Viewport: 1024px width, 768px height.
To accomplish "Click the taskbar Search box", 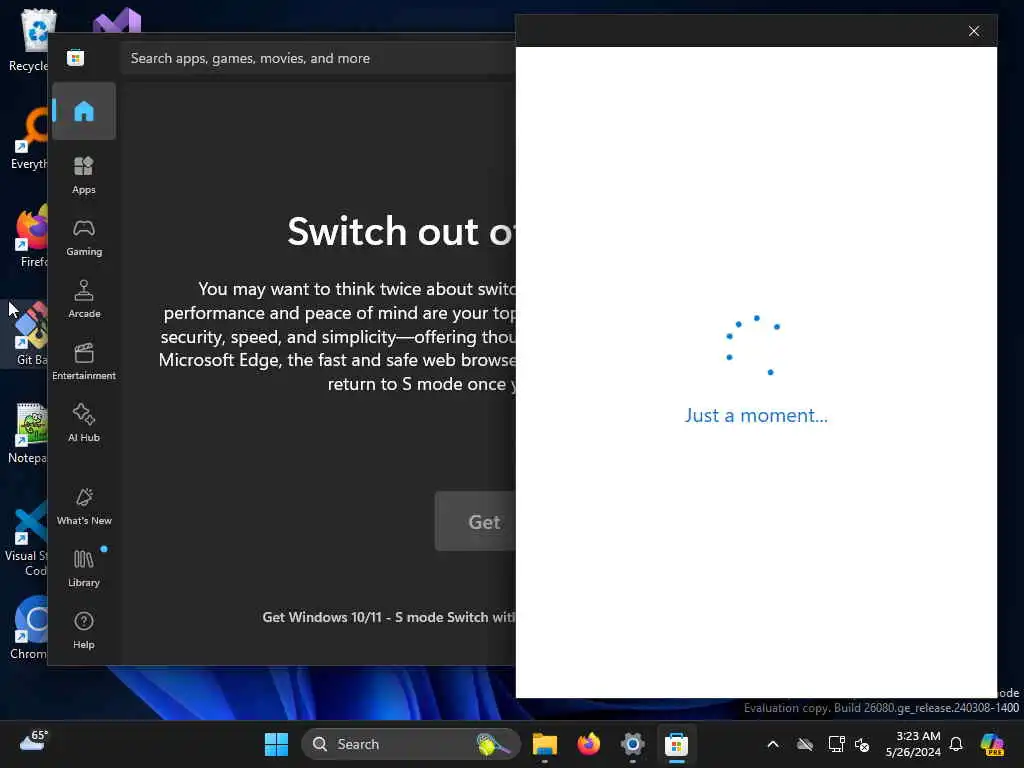I will (410, 744).
